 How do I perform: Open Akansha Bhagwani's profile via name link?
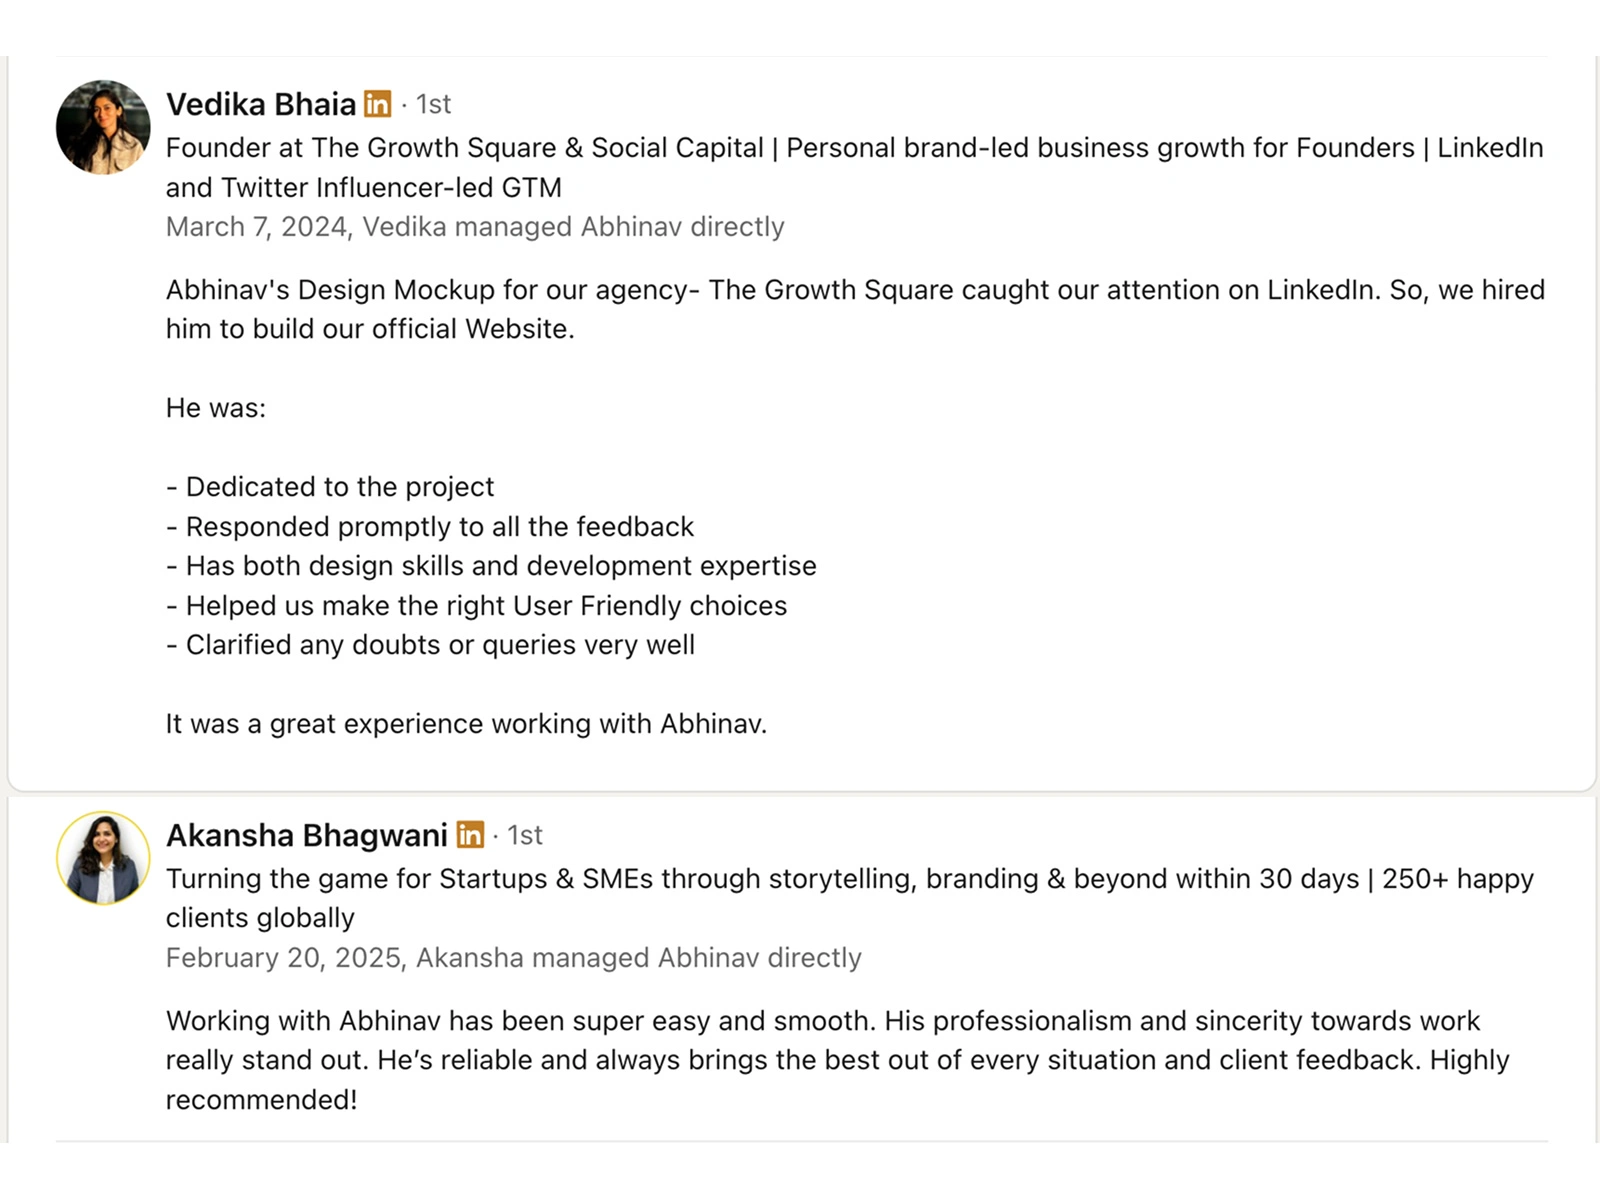point(306,835)
